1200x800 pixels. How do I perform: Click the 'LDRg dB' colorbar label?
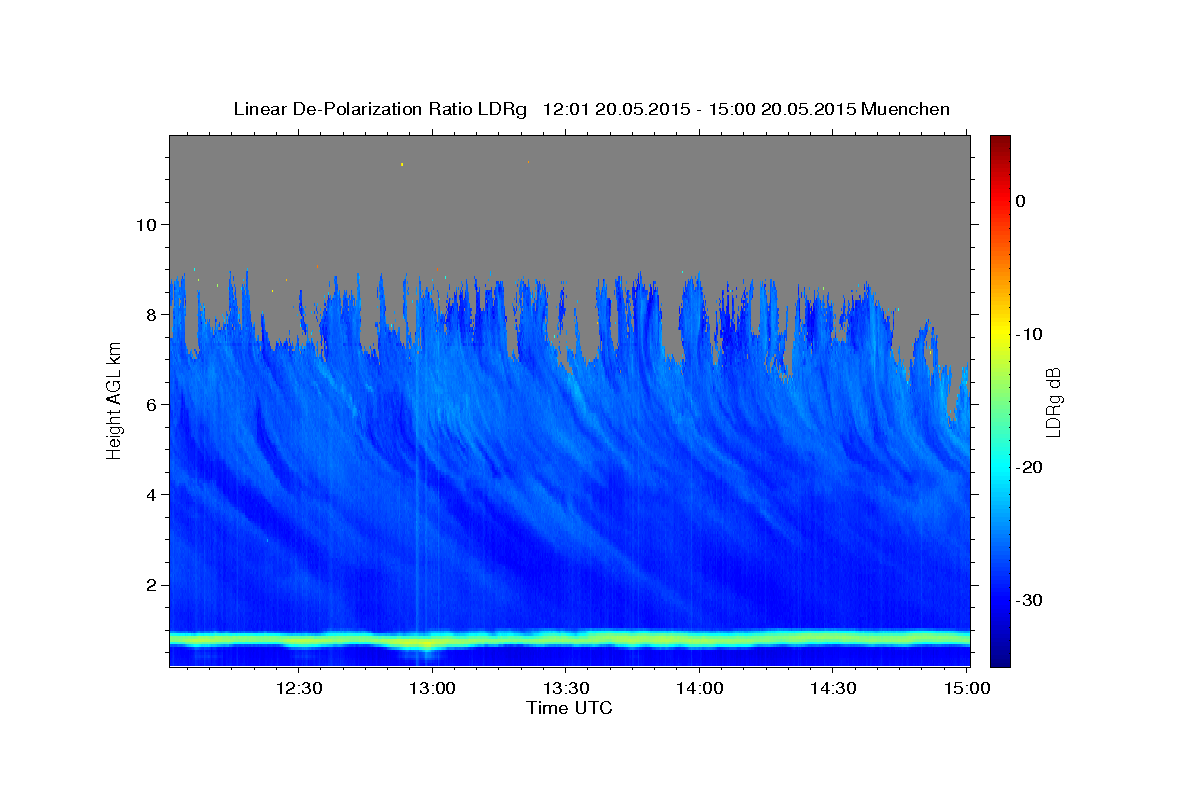coord(1052,401)
